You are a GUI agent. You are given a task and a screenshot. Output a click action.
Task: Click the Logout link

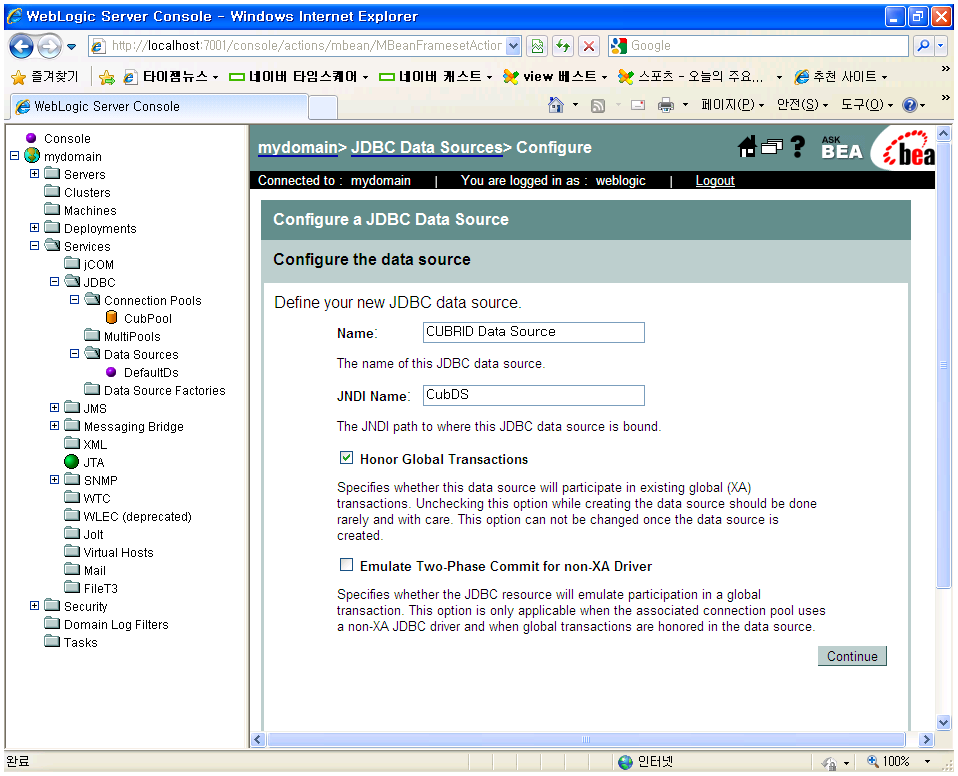click(x=715, y=180)
